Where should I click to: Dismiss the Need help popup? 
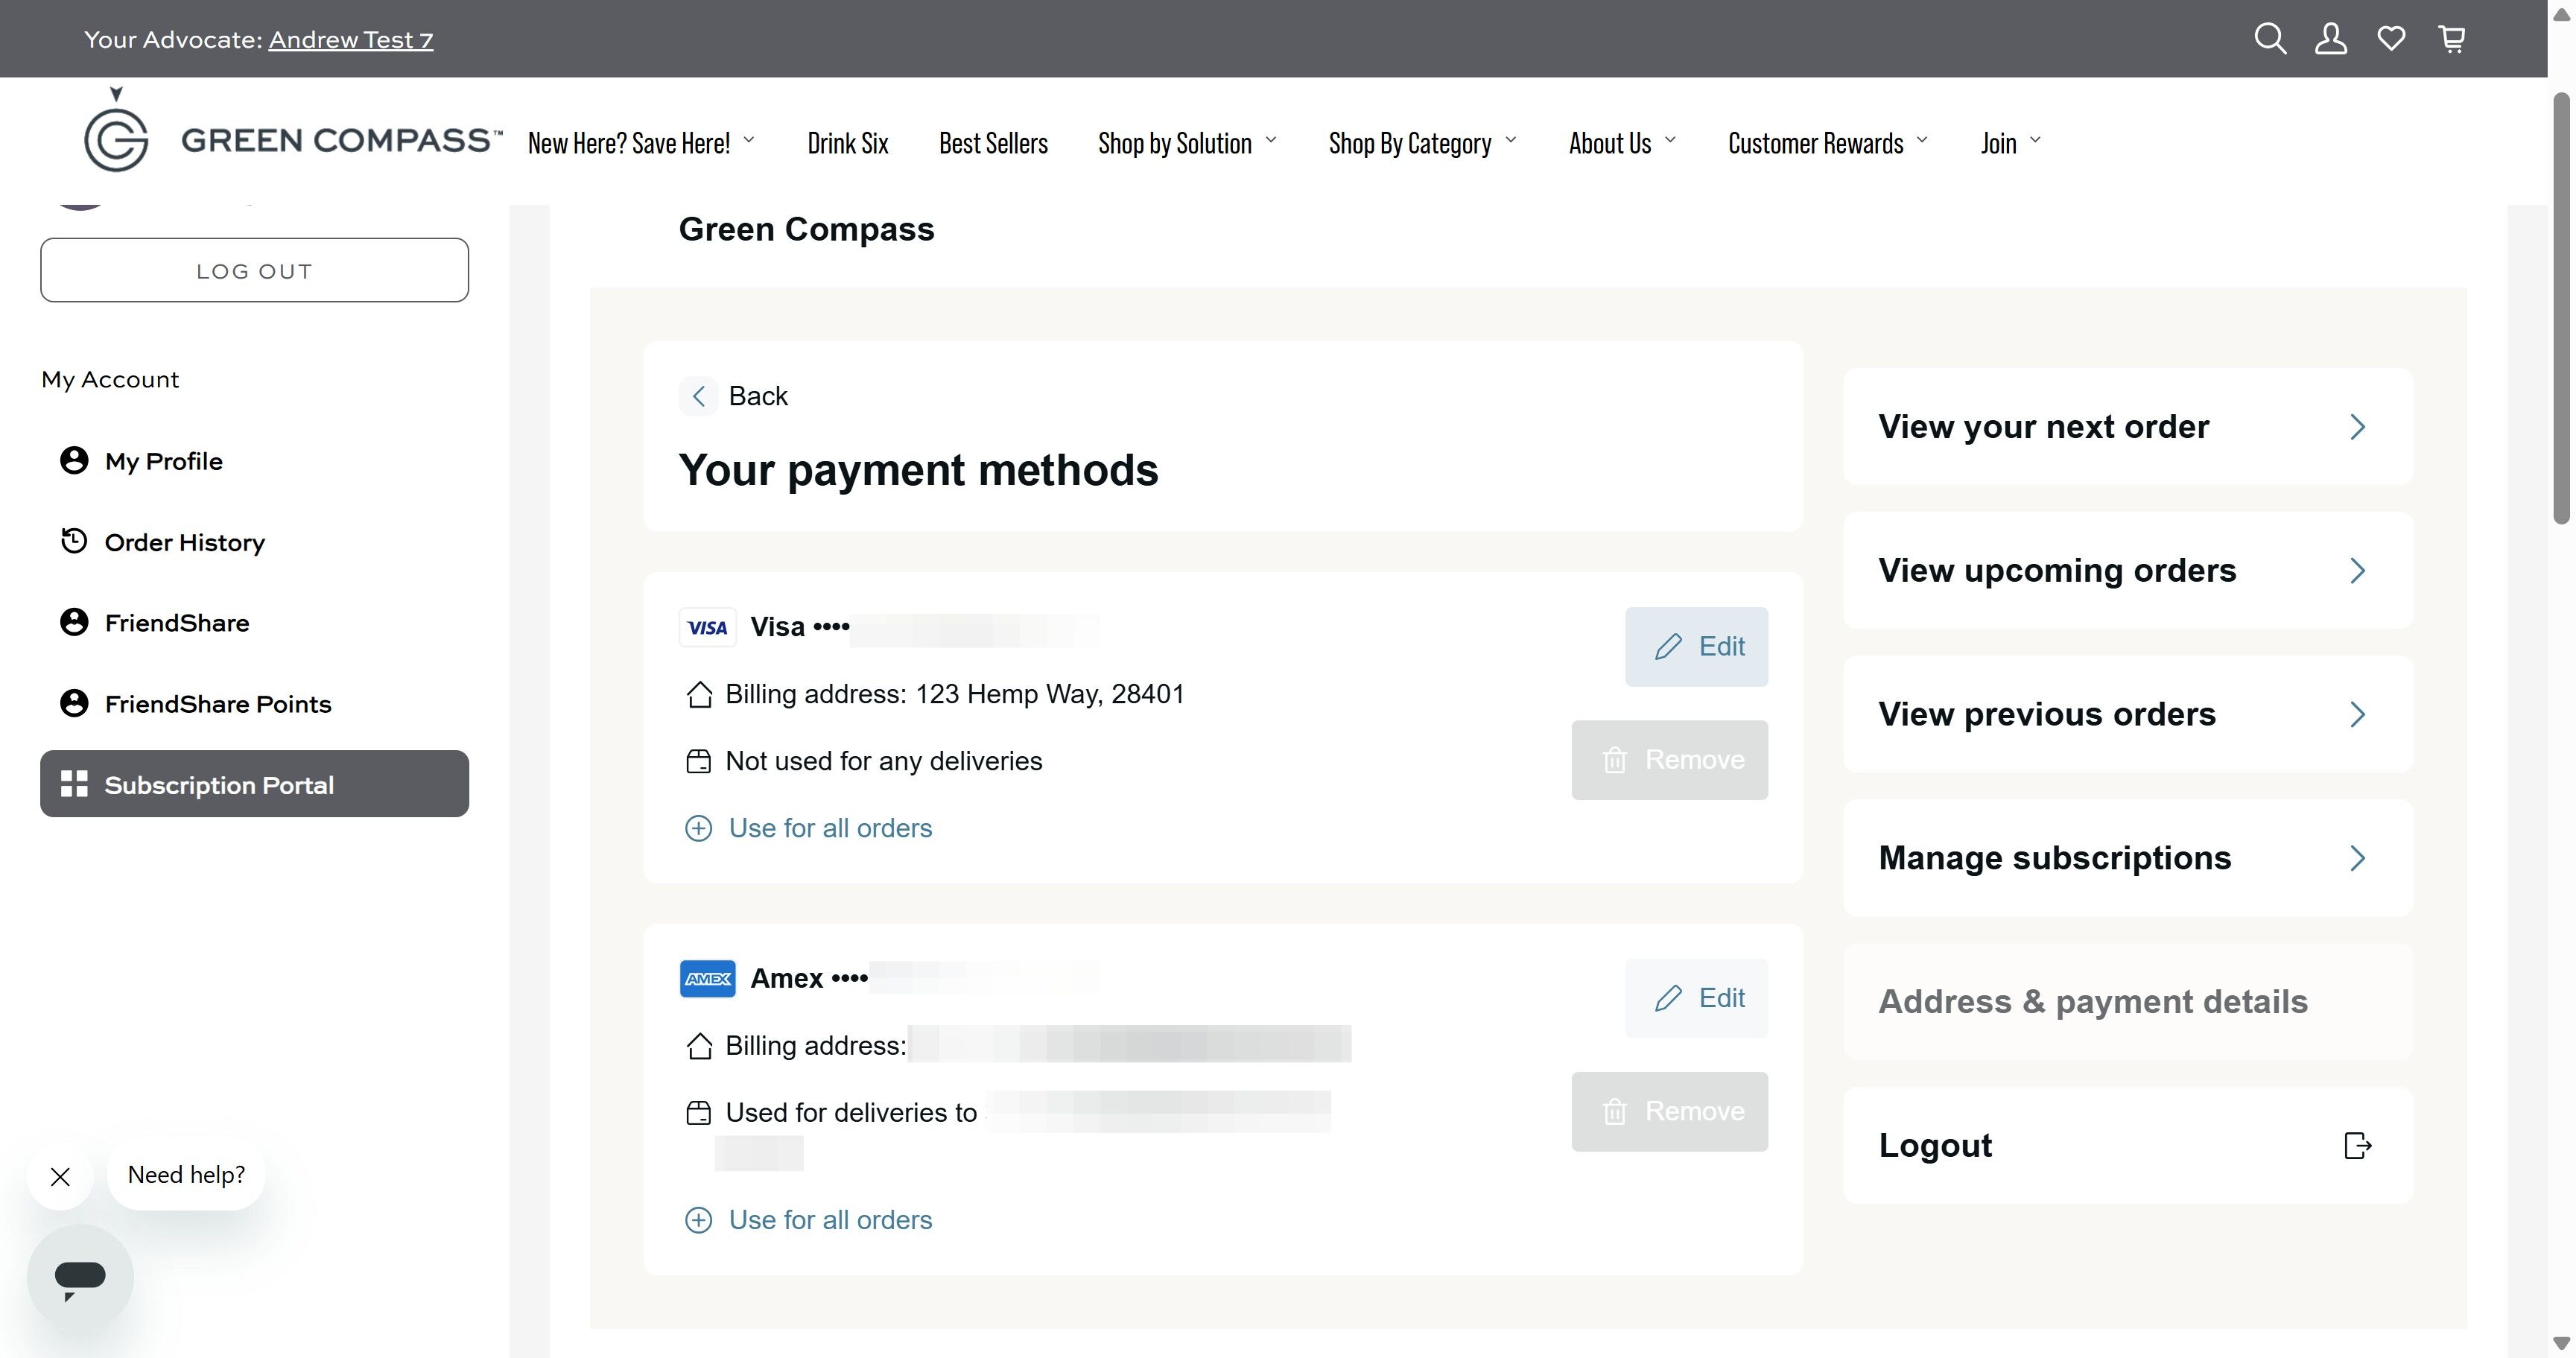point(60,1177)
